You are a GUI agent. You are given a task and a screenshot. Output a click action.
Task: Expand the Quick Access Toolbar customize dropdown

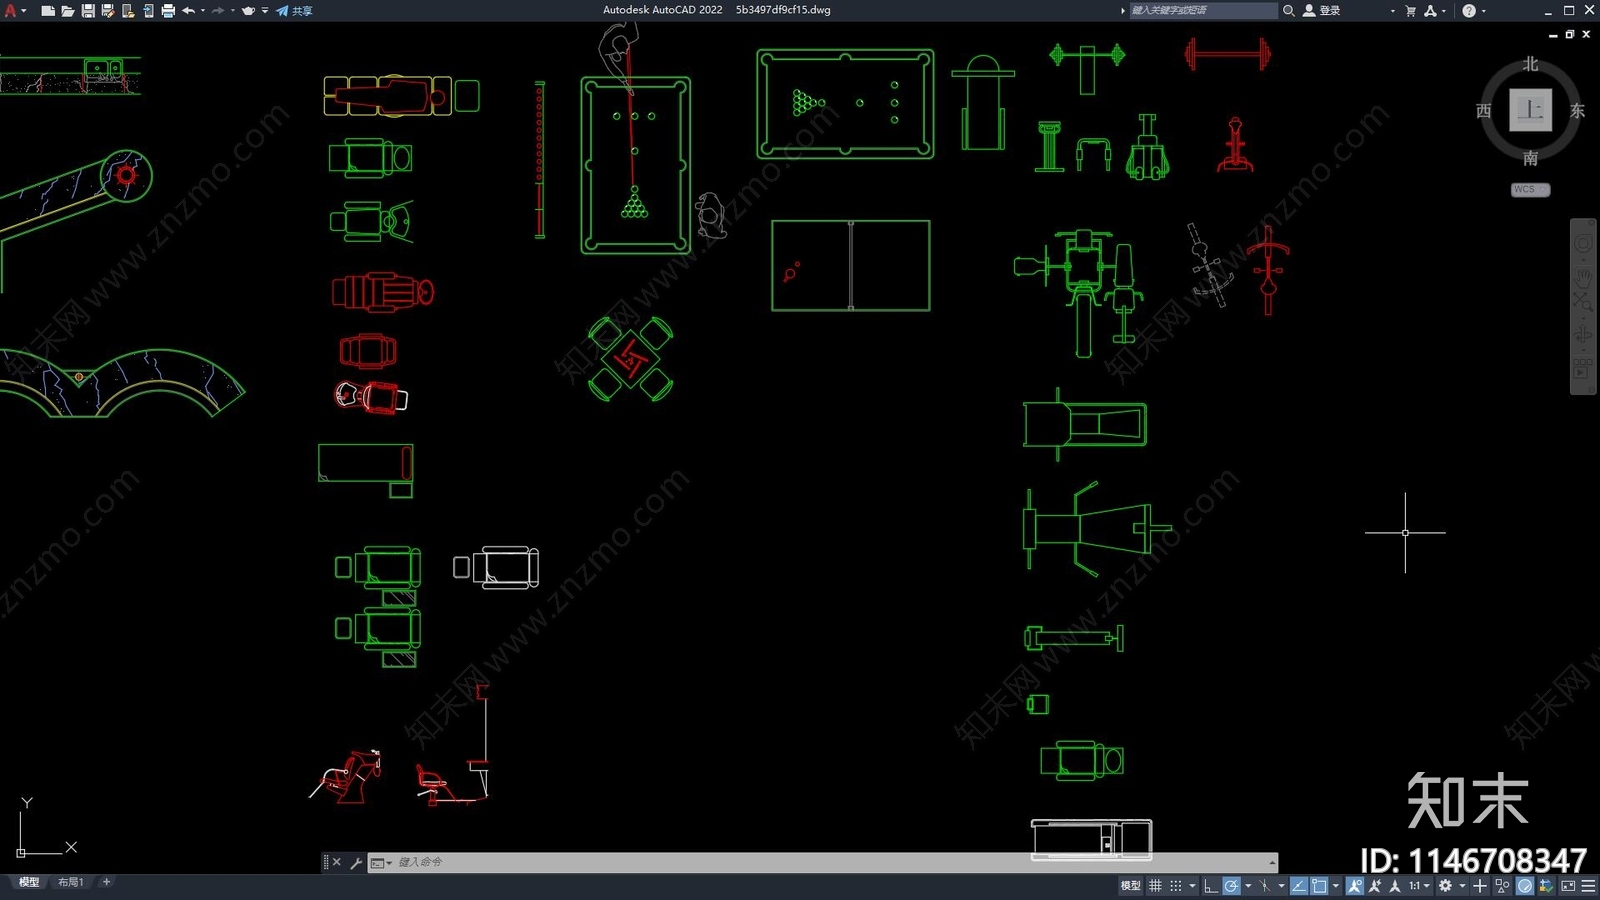tap(265, 11)
